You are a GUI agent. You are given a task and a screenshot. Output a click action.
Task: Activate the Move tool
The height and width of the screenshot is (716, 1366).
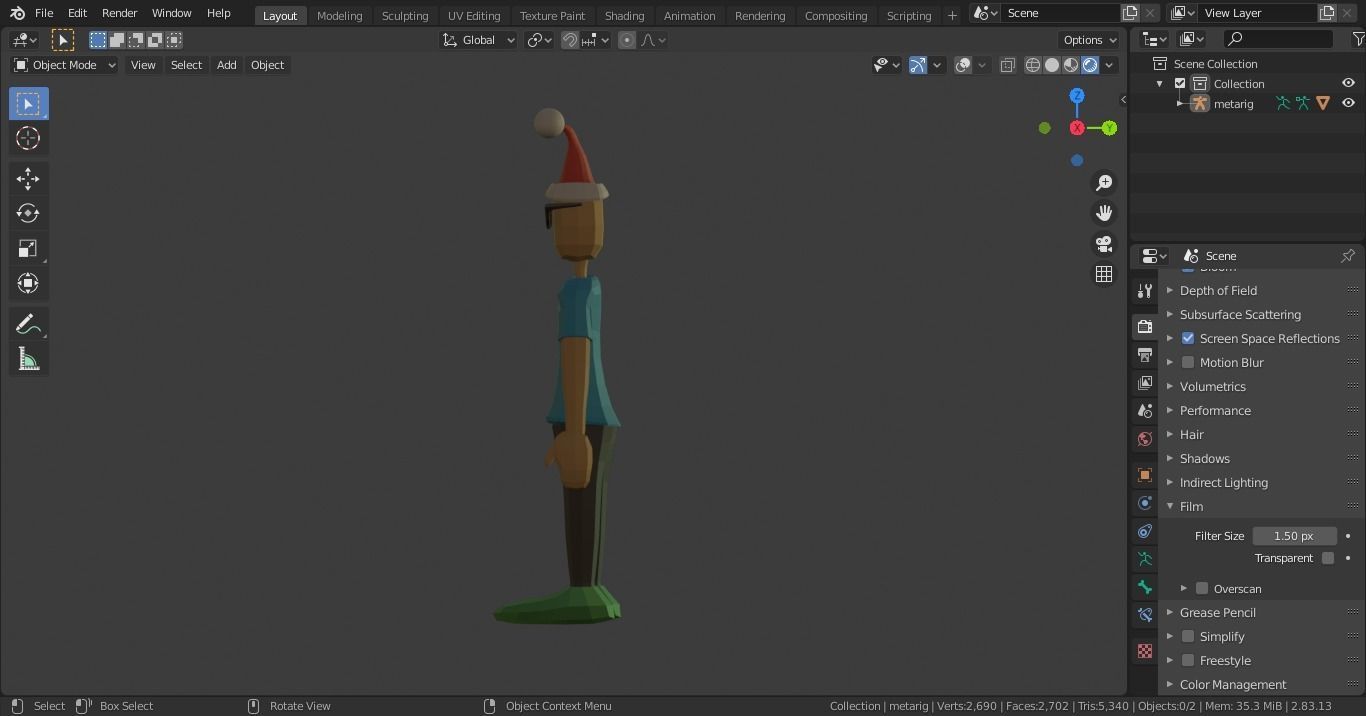pos(28,179)
